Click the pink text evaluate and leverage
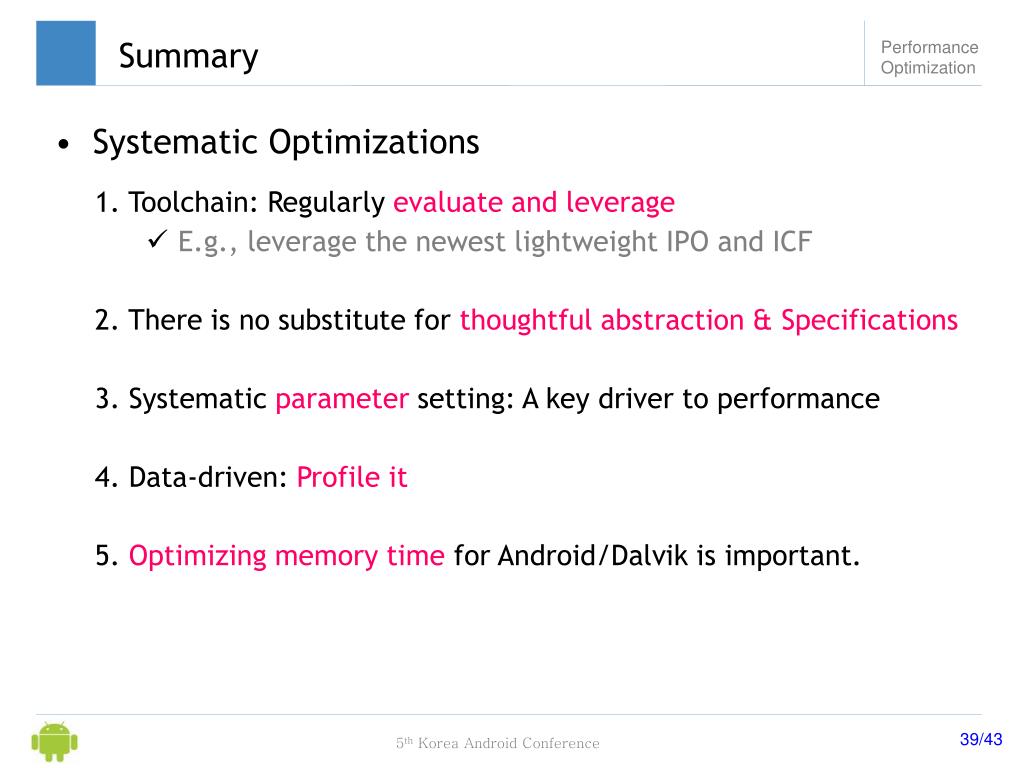 click(534, 202)
